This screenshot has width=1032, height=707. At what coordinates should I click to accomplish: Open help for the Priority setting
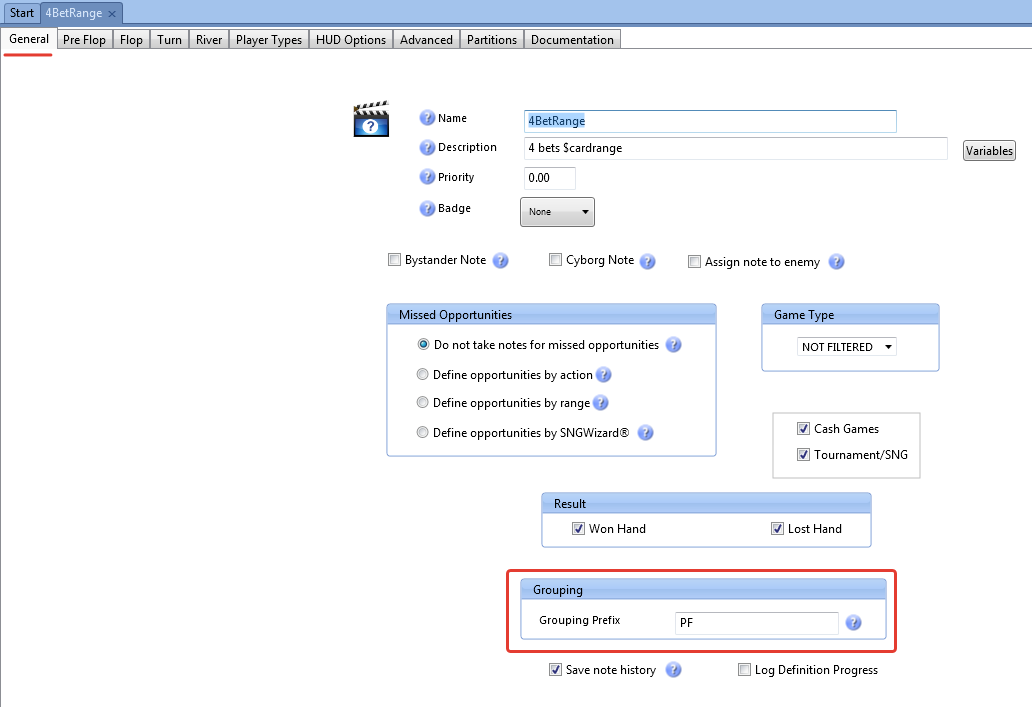[427, 177]
